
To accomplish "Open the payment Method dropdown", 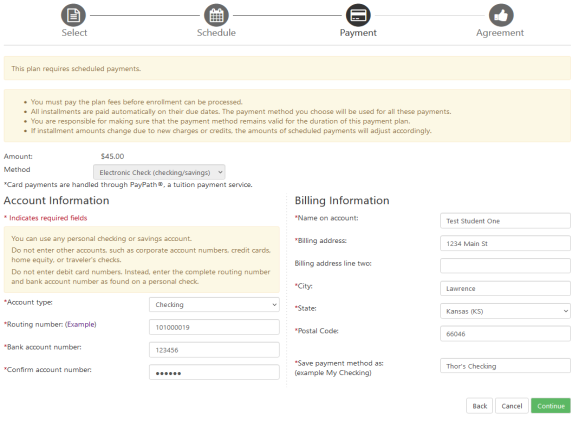I will (159, 172).
